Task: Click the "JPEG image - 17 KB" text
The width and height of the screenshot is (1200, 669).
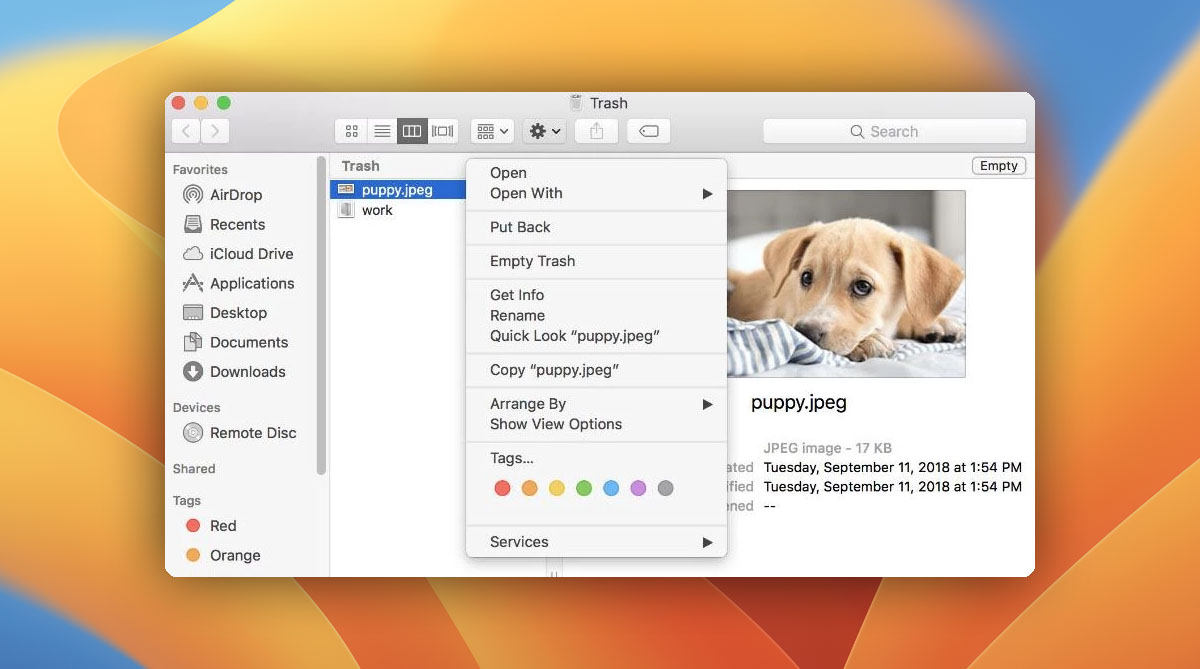Action: coord(827,448)
